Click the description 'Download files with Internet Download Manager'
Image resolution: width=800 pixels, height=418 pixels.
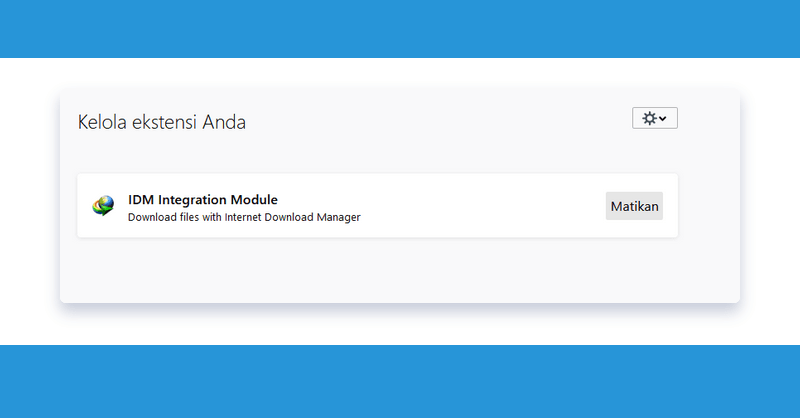pos(244,217)
